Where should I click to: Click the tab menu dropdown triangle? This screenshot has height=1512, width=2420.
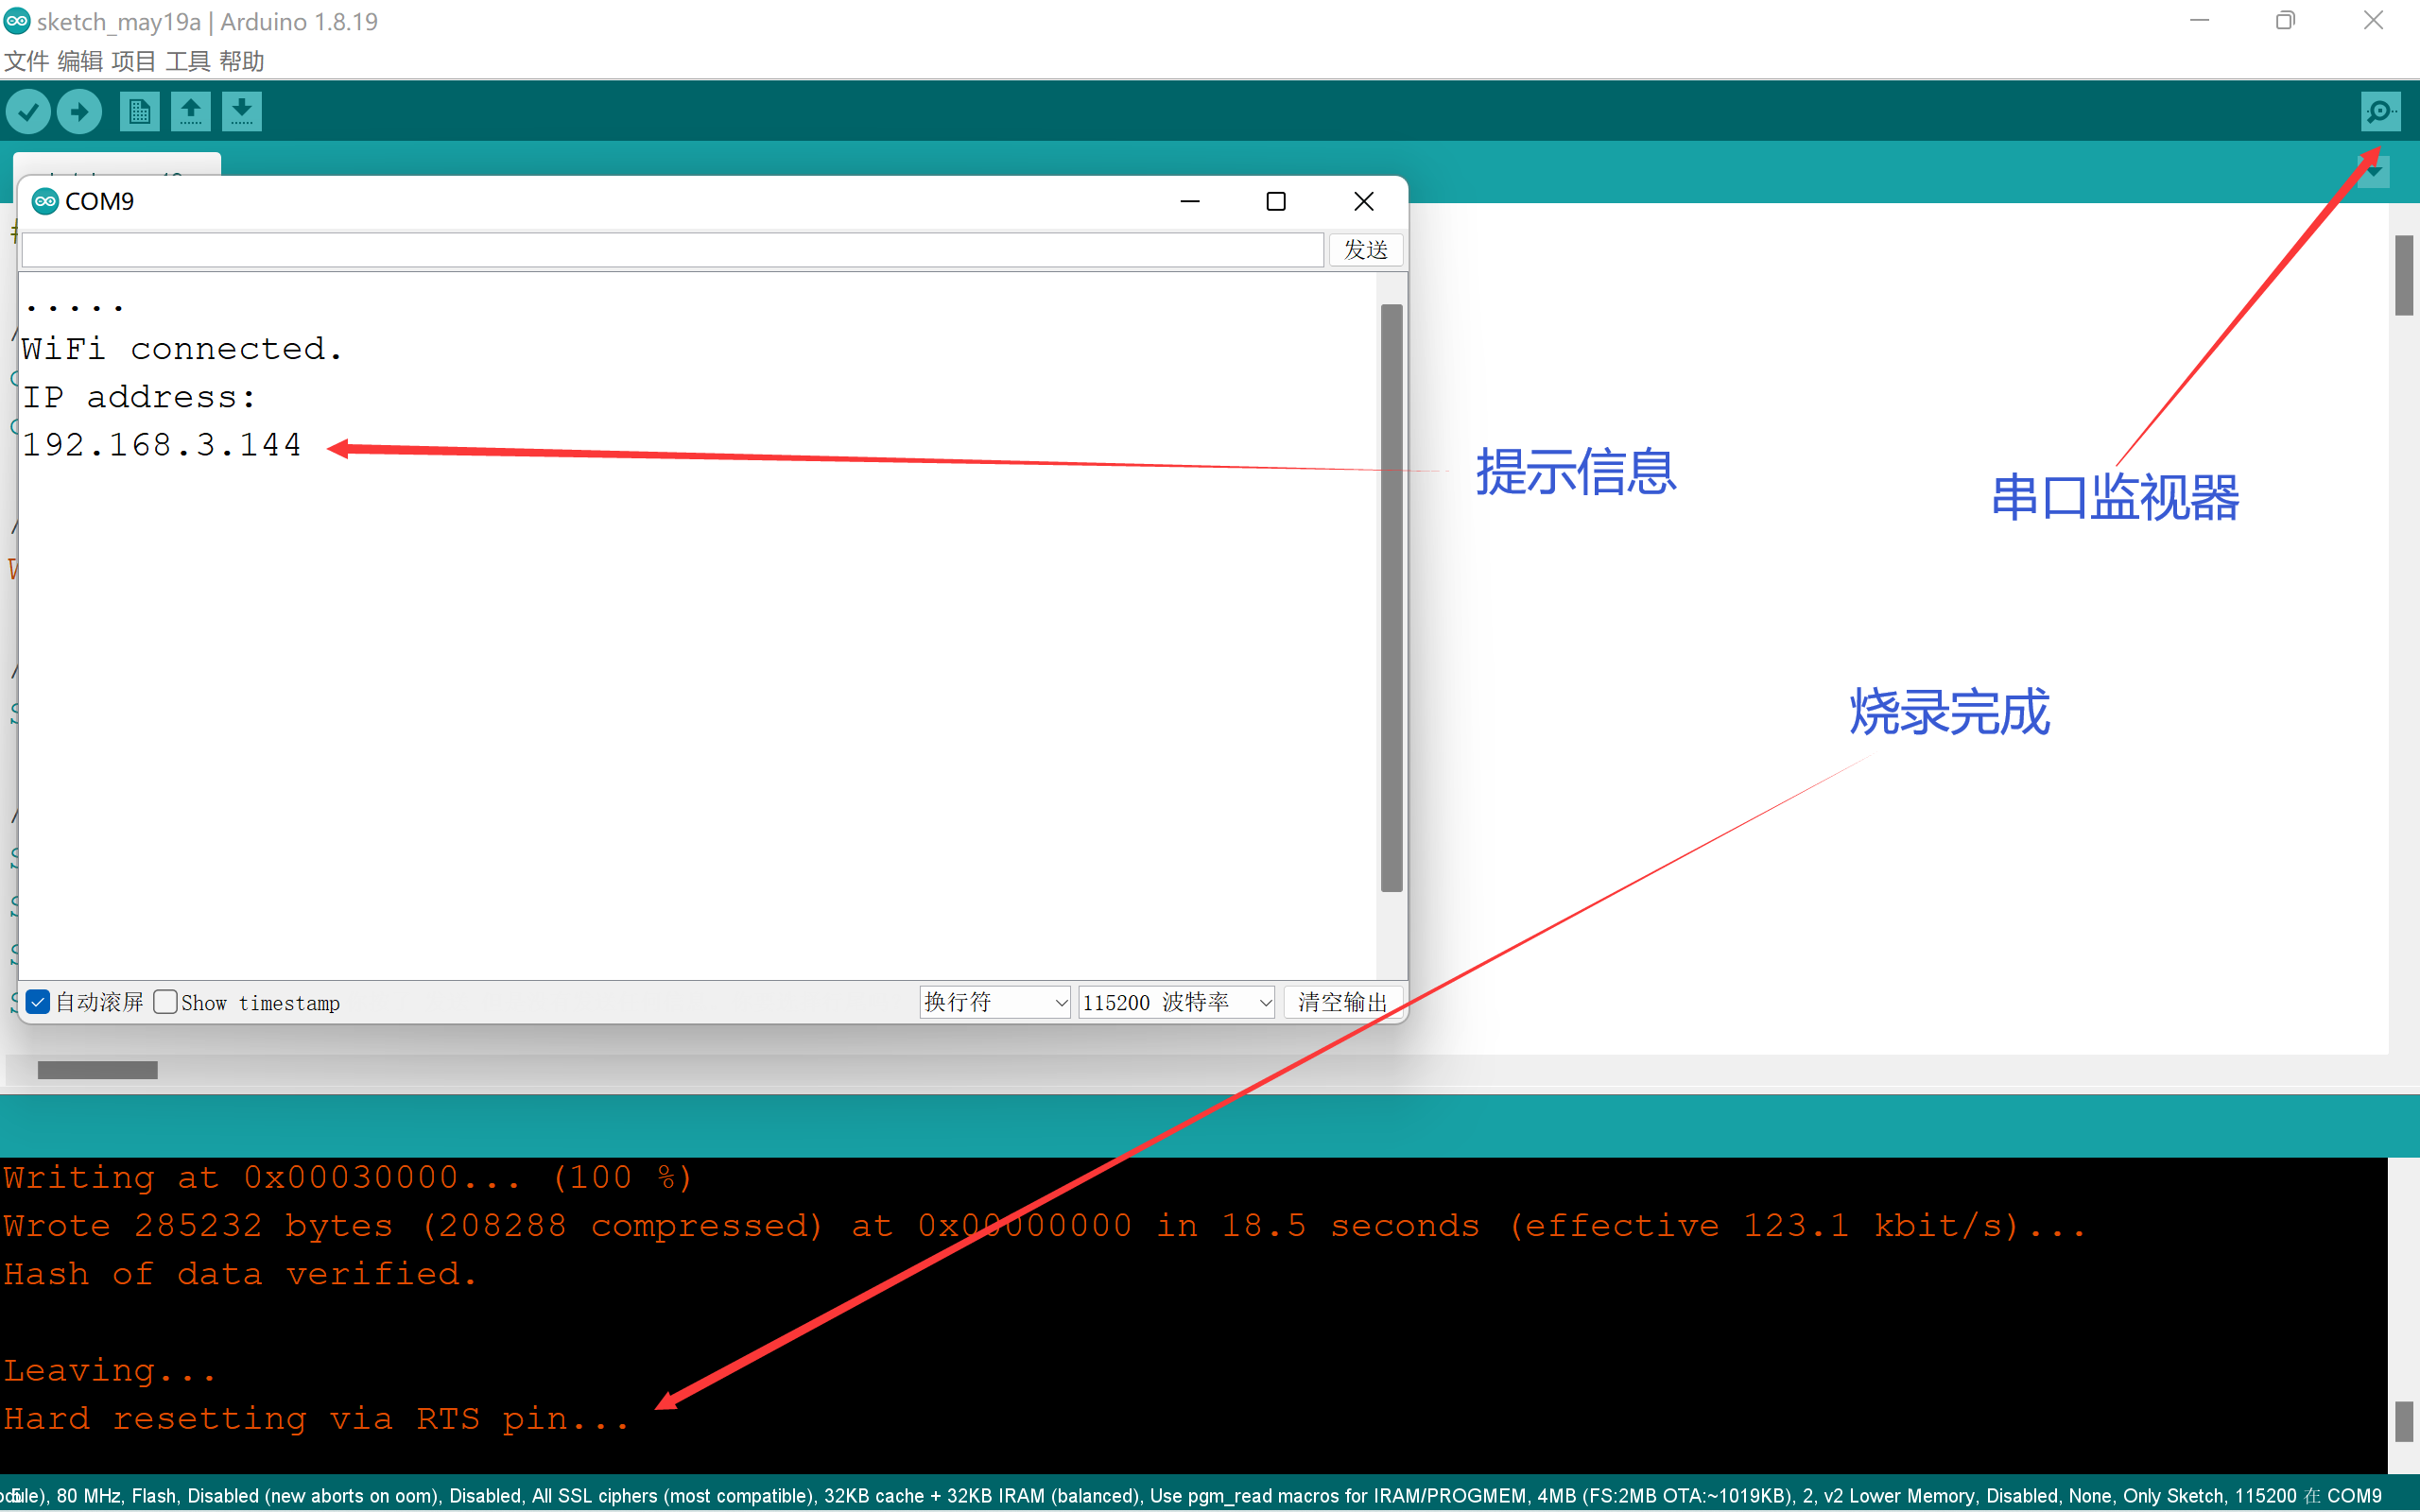pyautogui.click(x=2373, y=173)
